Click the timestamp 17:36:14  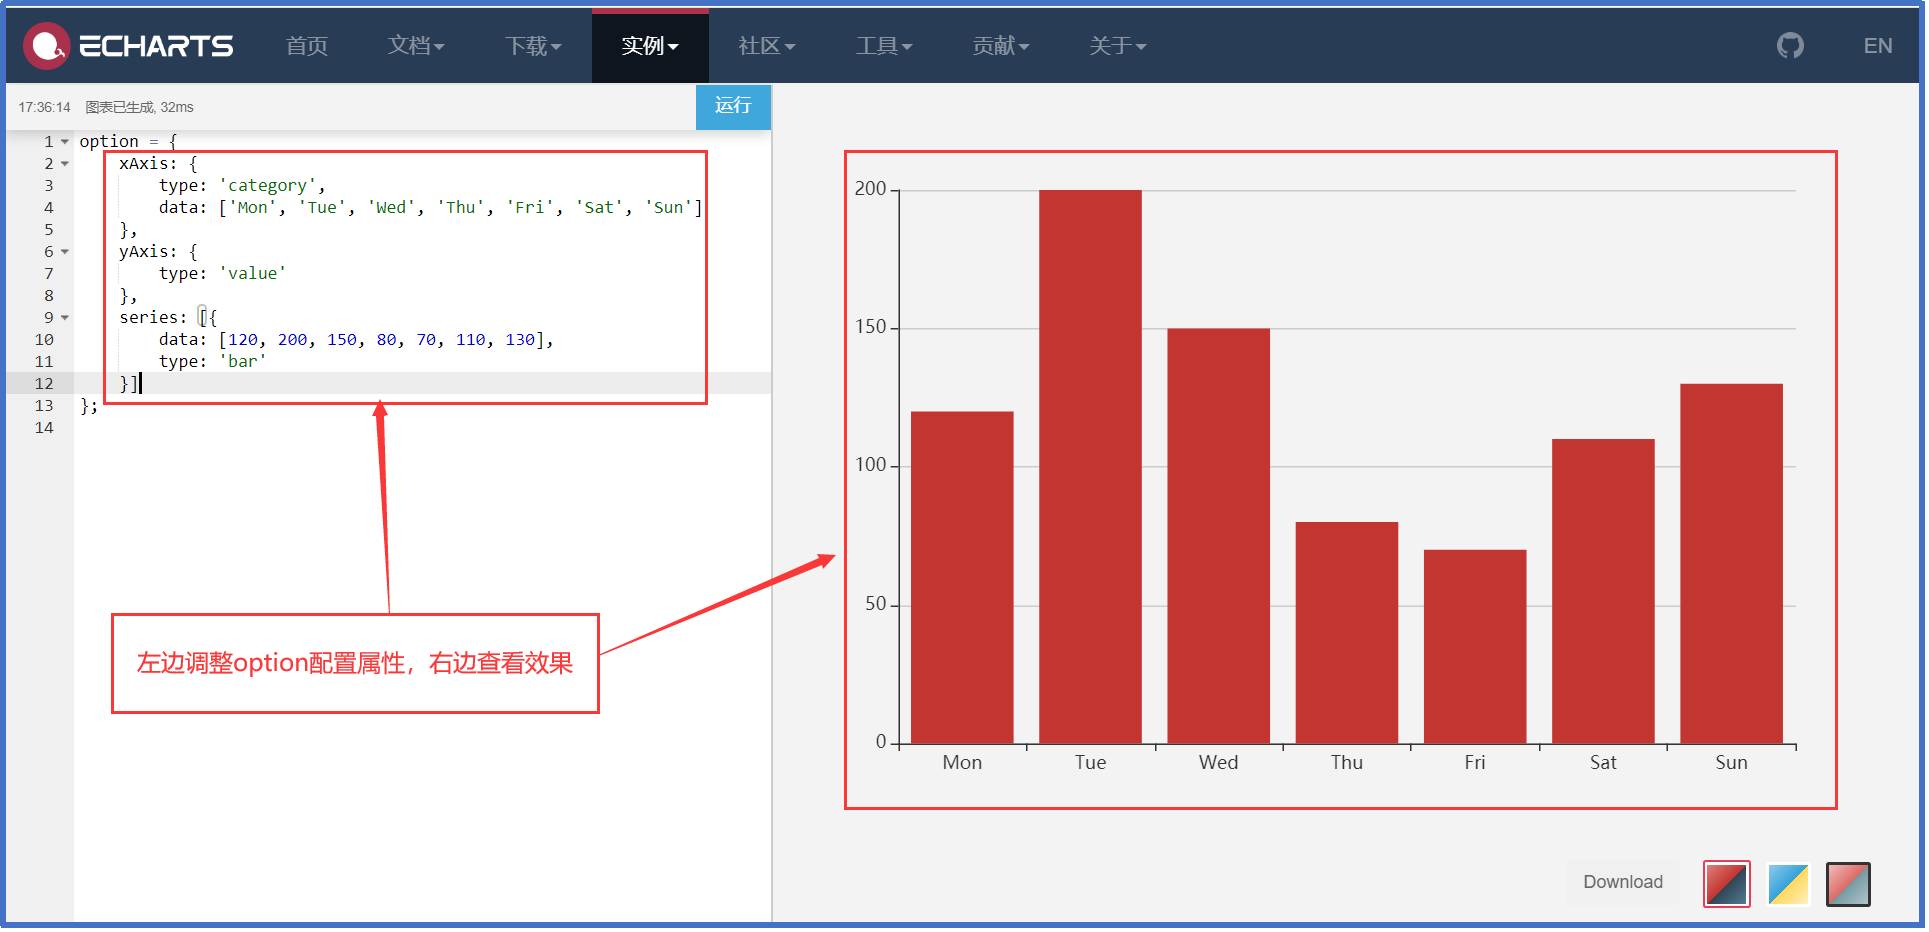coord(44,107)
